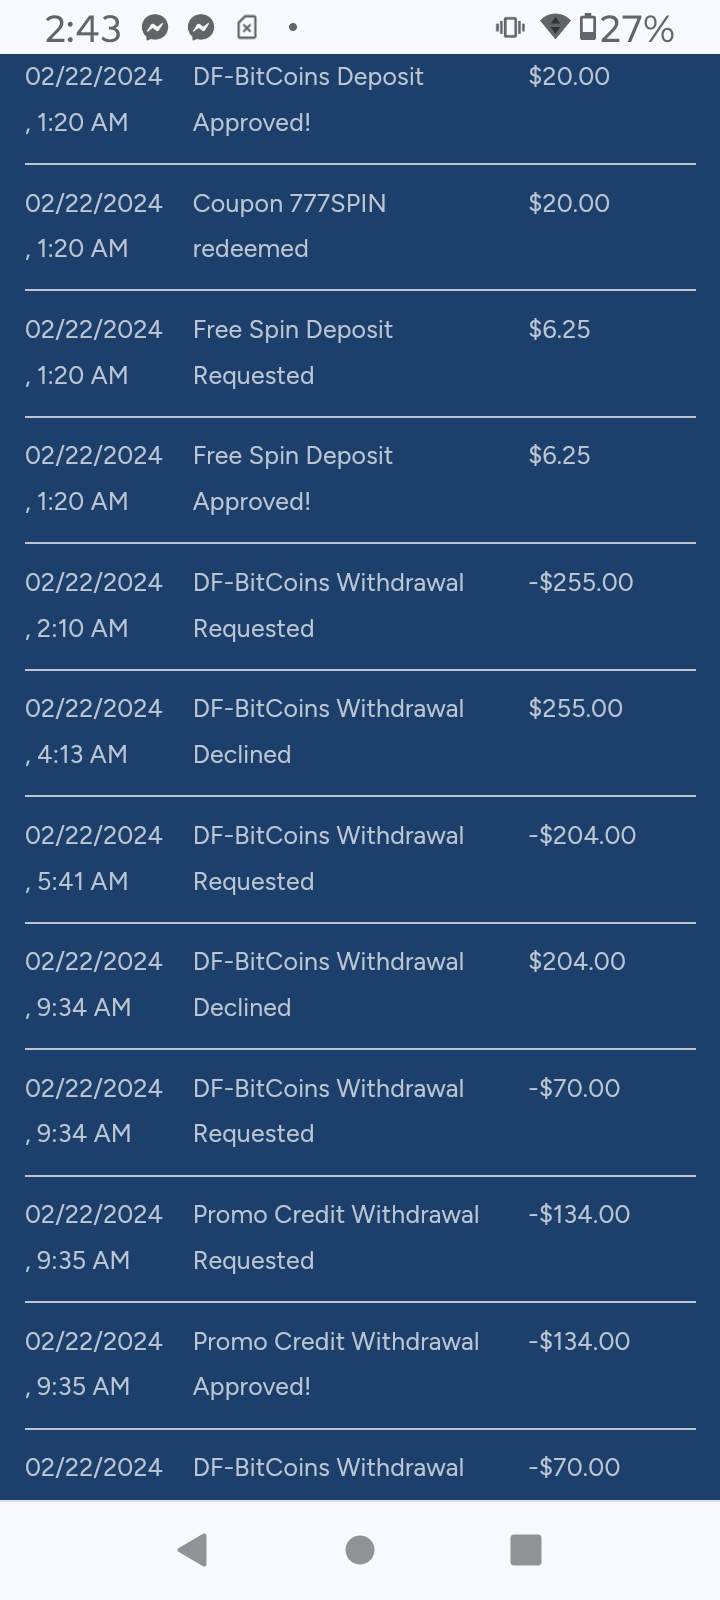Tap the -$255.00 withdrawal amount
Viewport: 720px width, 1600px height.
[581, 582]
